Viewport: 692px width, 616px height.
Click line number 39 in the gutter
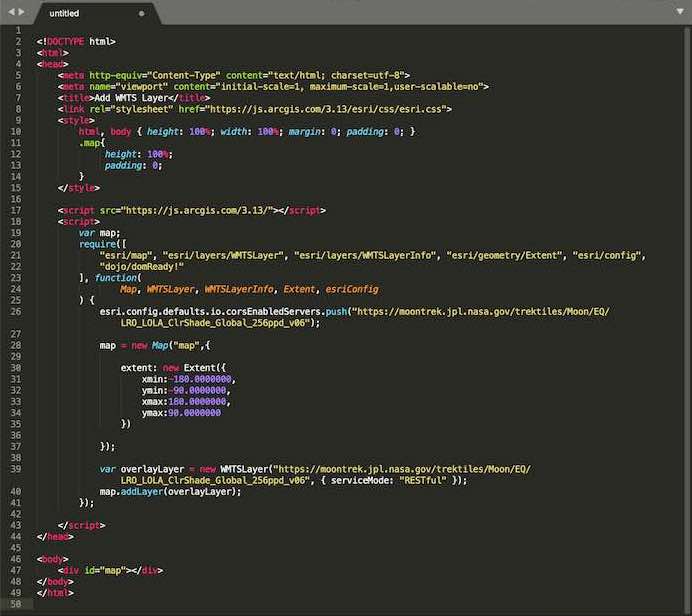16,469
